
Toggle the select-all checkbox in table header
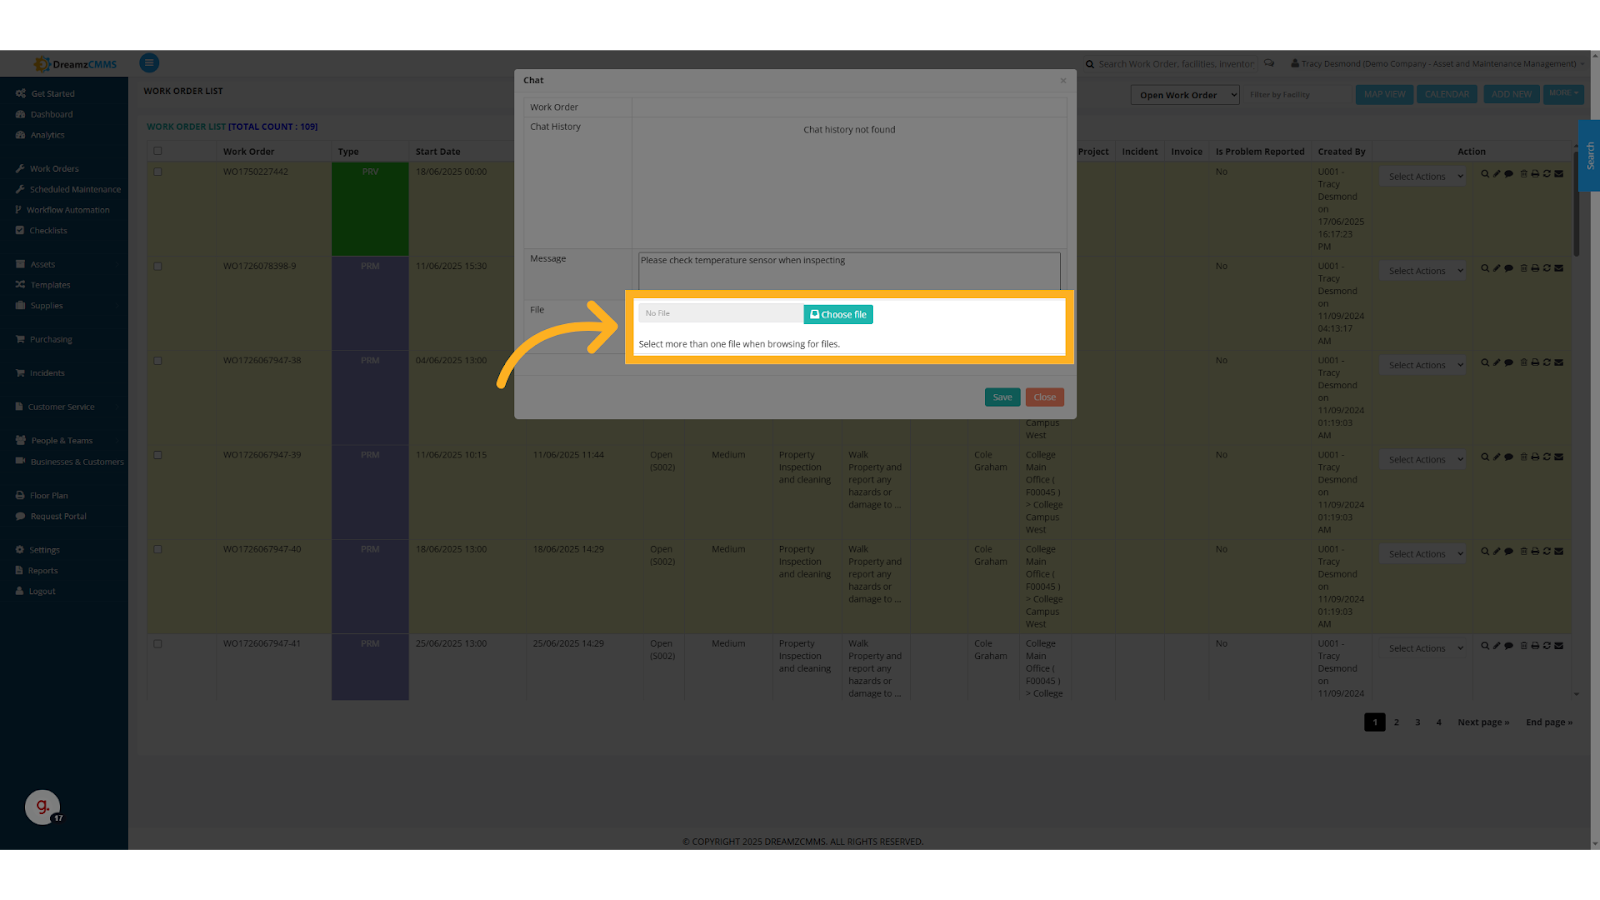tap(157, 151)
